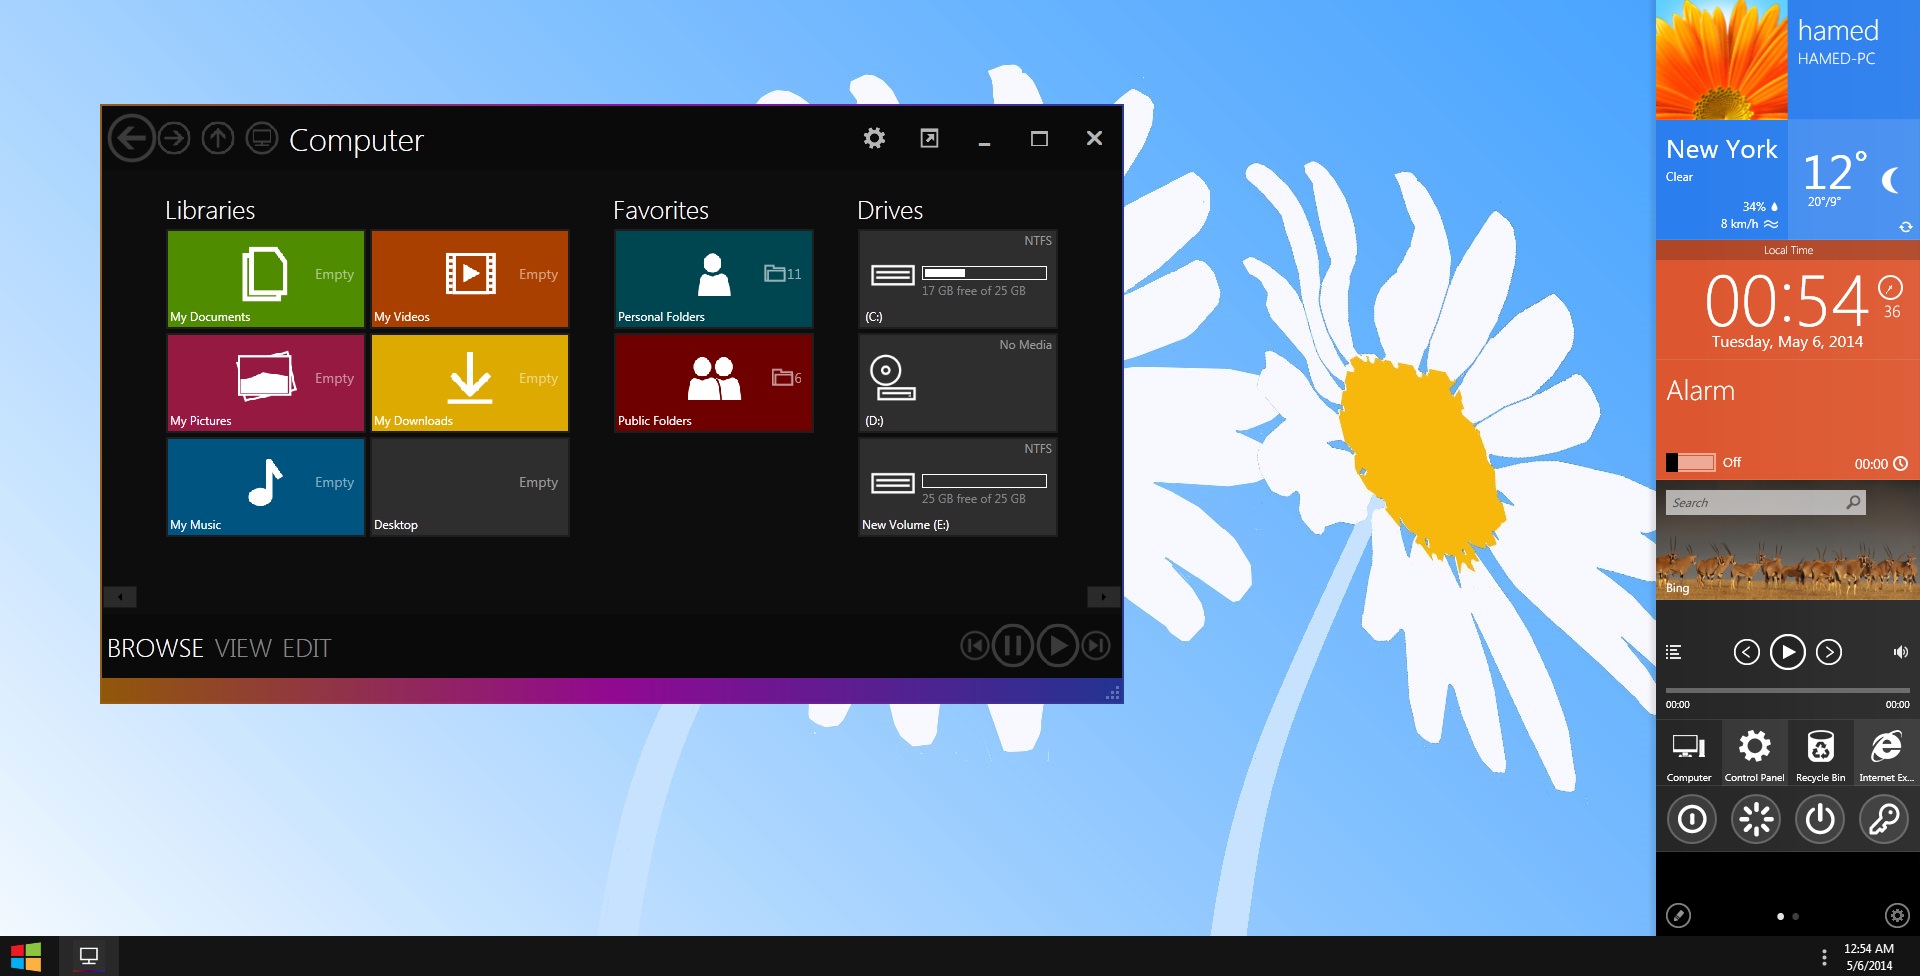Open Control Panel from sidebar

click(1754, 754)
